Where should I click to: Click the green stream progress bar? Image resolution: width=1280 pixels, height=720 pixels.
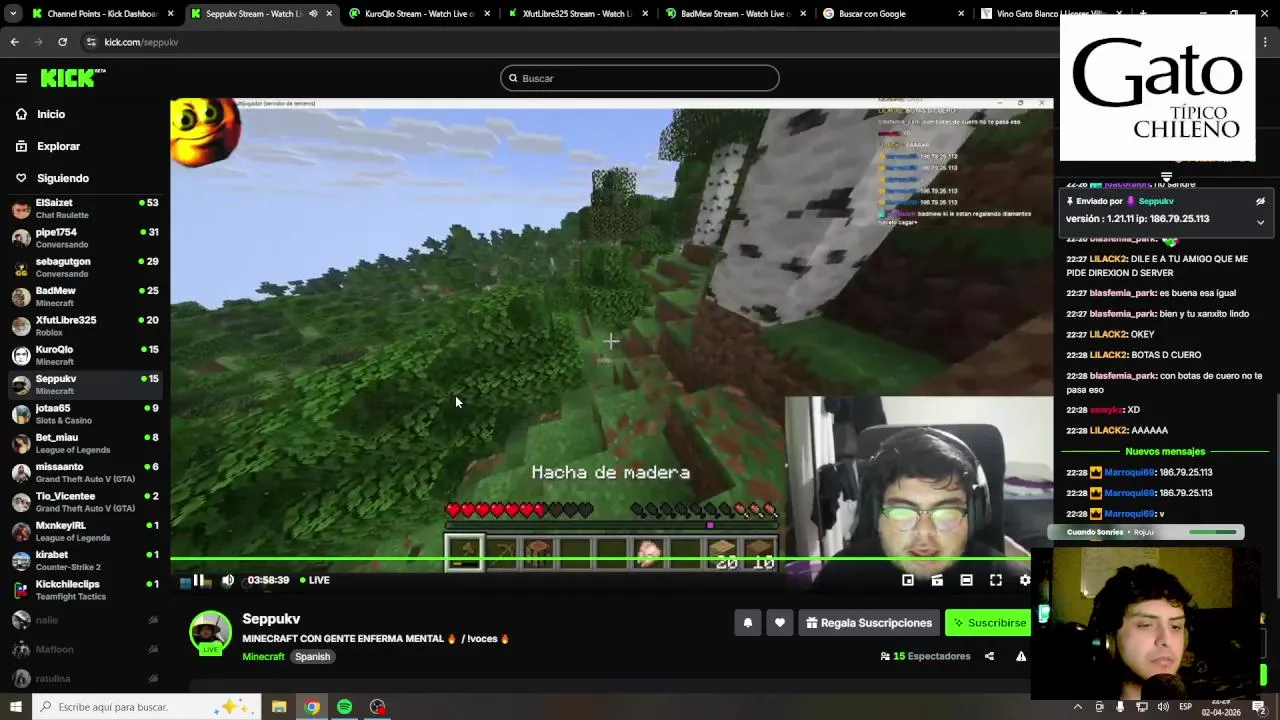tap(600, 559)
